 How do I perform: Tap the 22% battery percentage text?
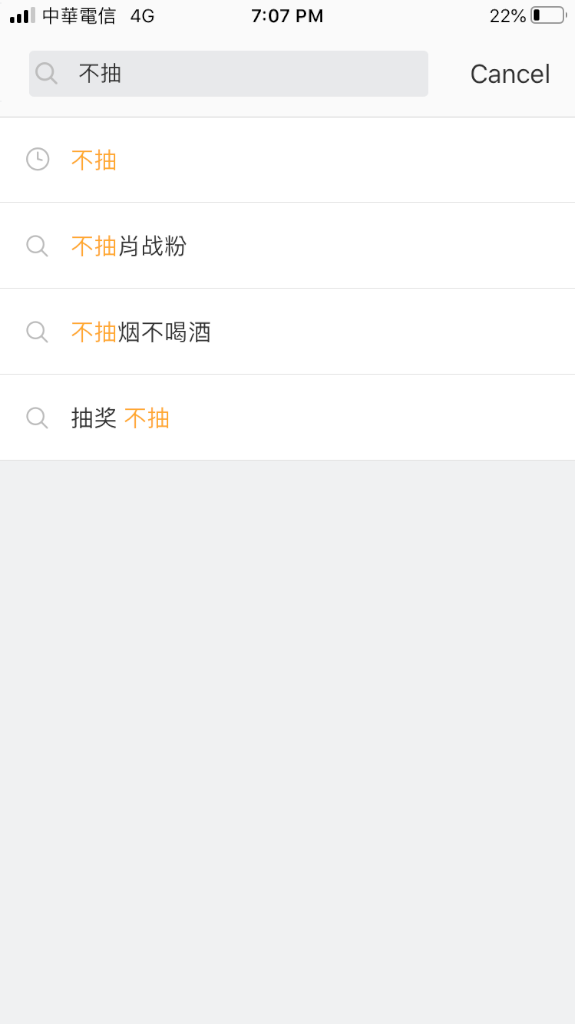[x=507, y=16]
